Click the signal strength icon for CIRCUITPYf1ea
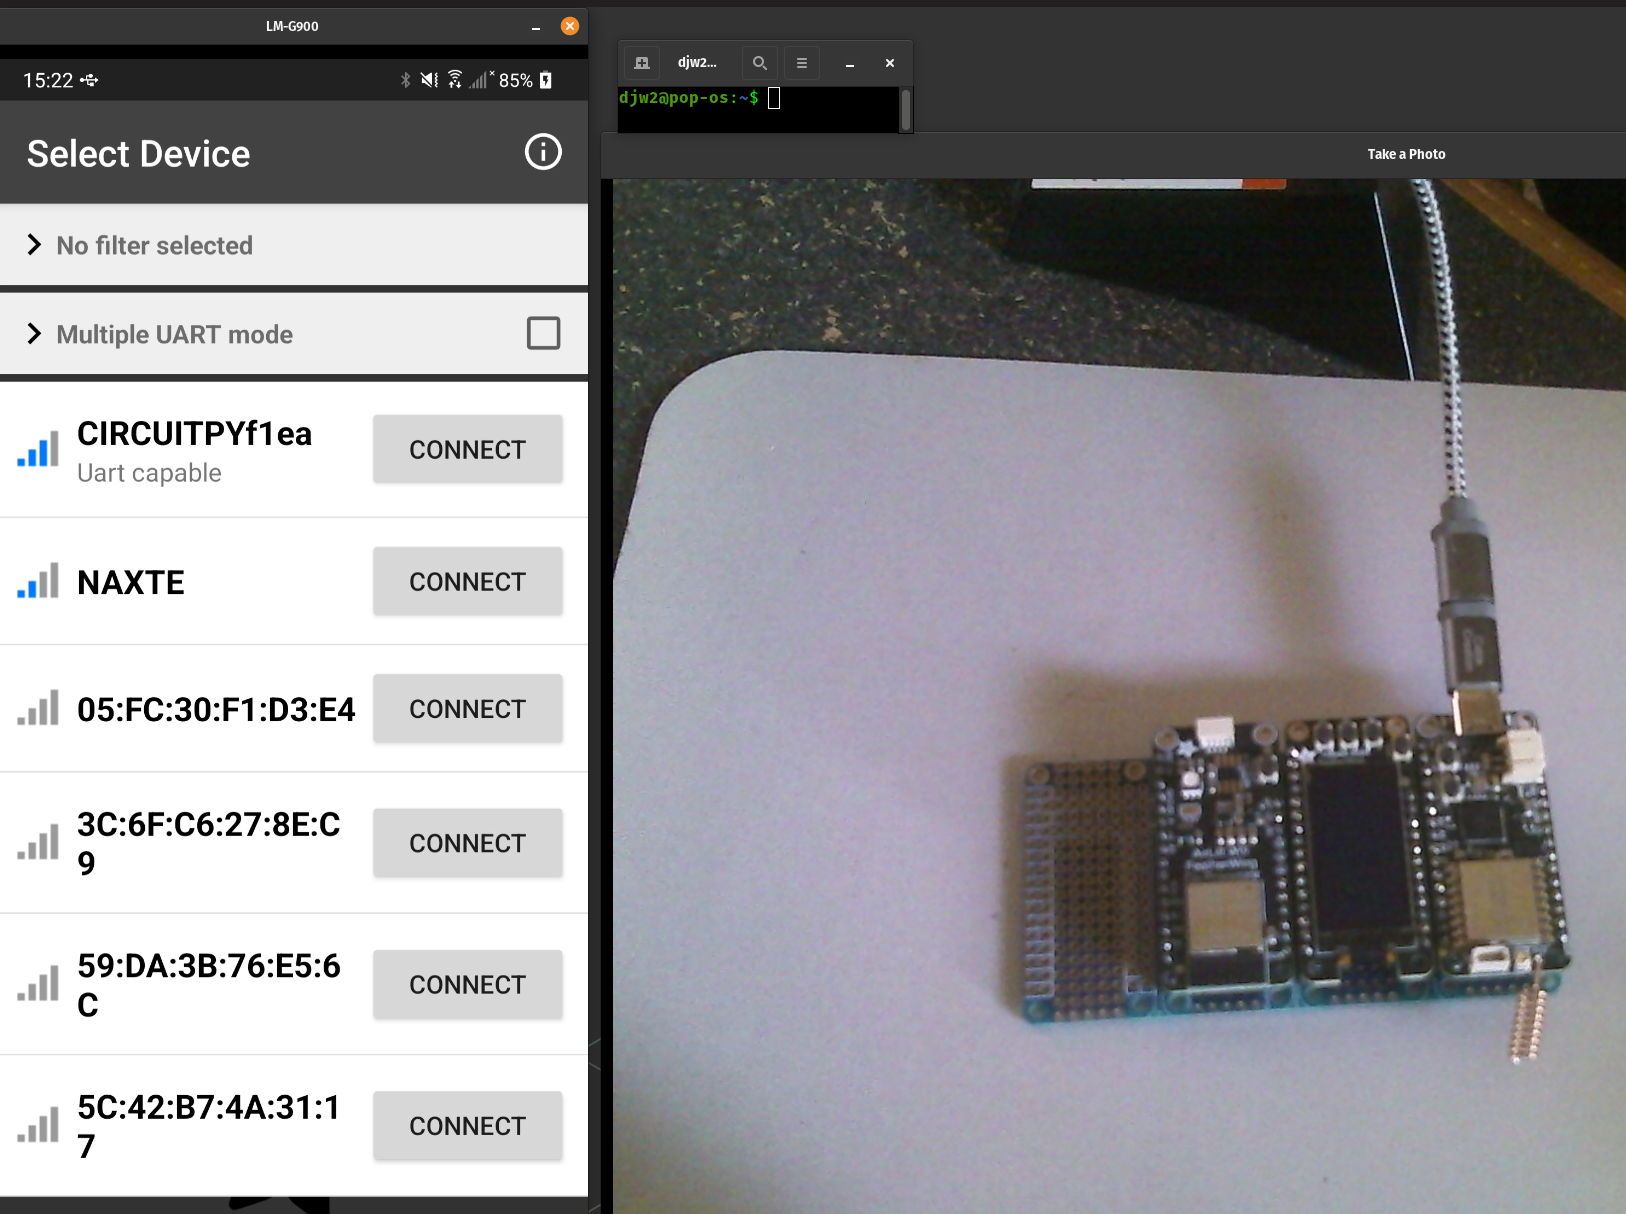Screen dimensions: 1626x1214 coord(38,450)
